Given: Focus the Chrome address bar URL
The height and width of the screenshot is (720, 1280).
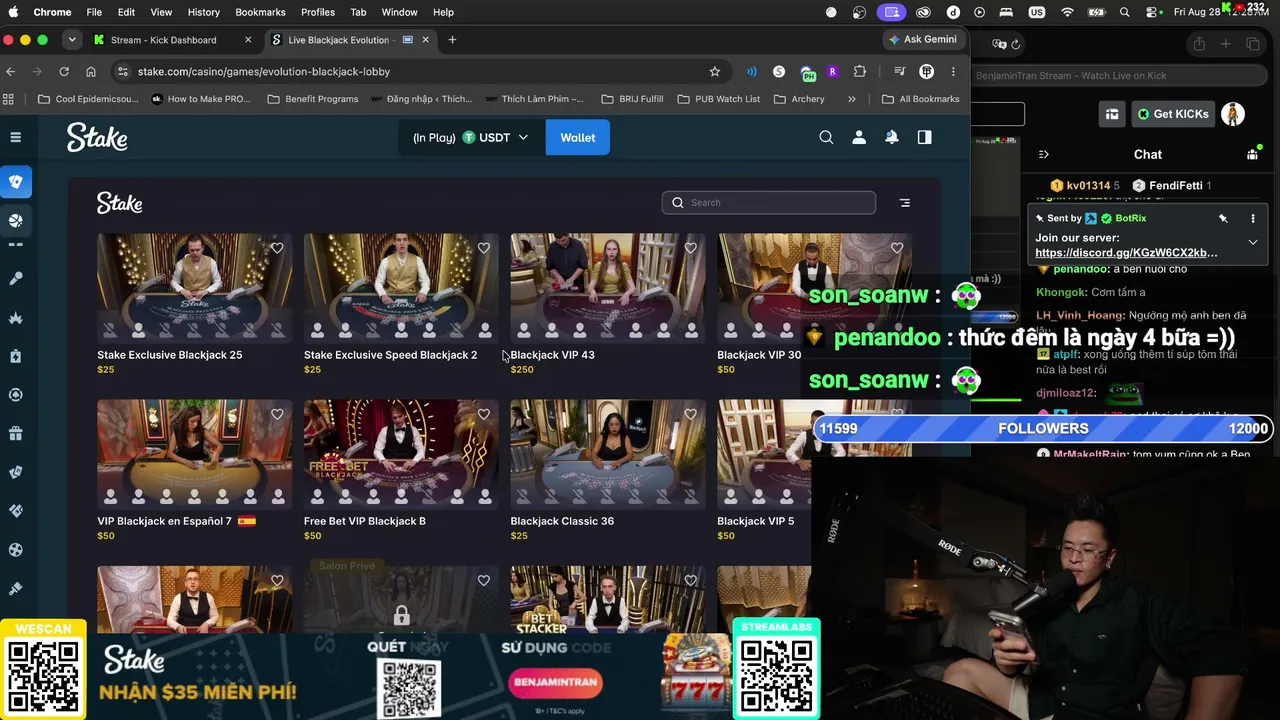Looking at the screenshot, I should 264,72.
